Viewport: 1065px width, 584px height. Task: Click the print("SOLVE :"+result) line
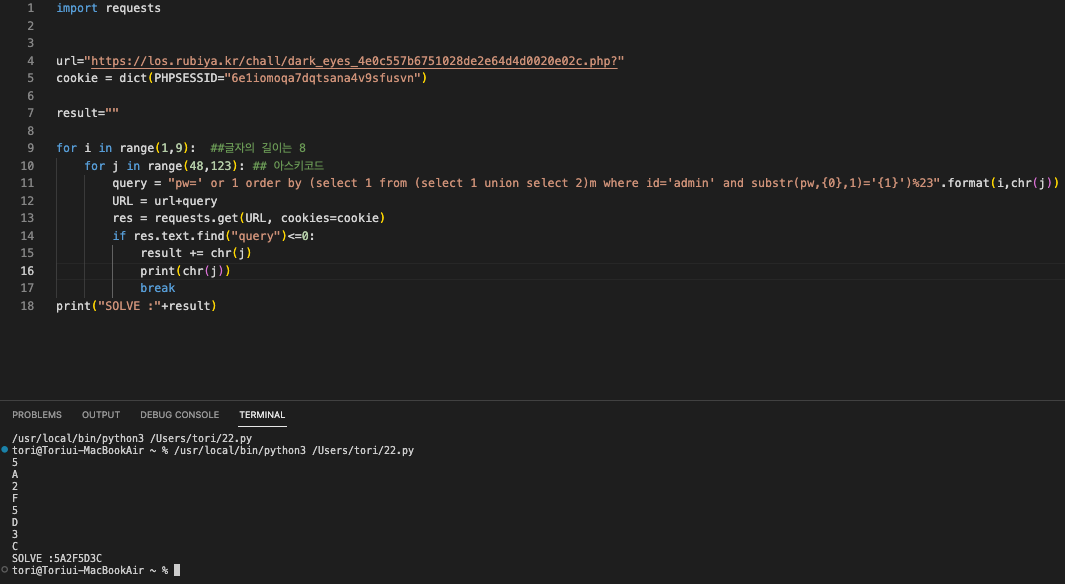(x=137, y=306)
